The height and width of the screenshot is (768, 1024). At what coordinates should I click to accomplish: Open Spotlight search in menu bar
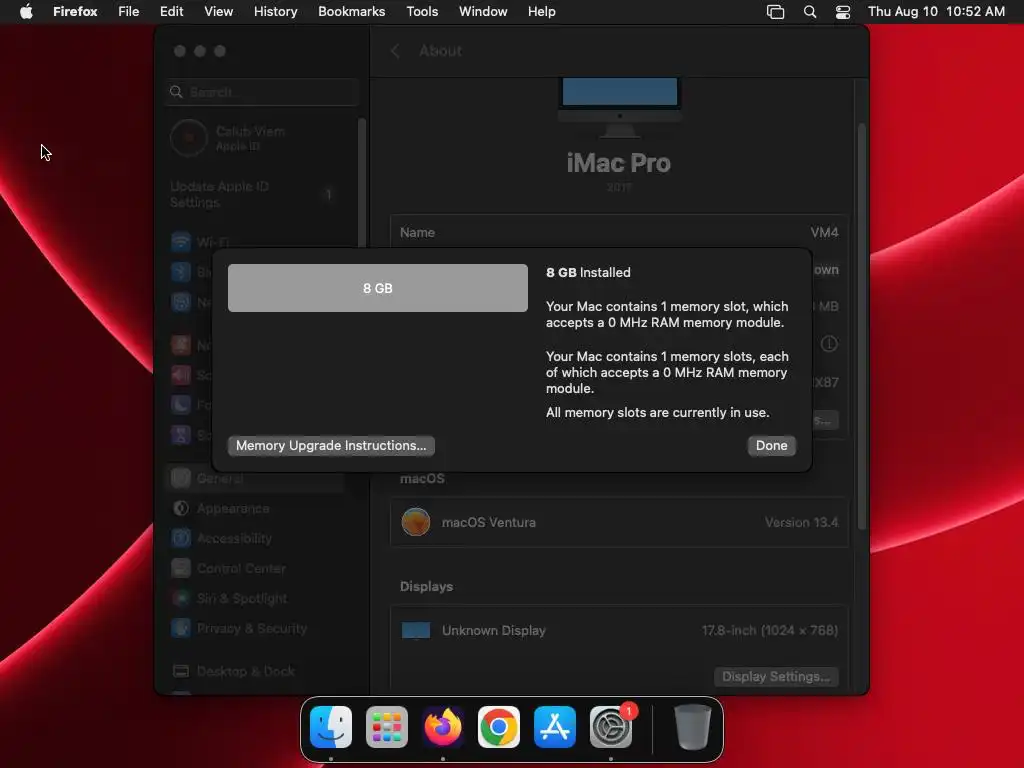click(810, 12)
